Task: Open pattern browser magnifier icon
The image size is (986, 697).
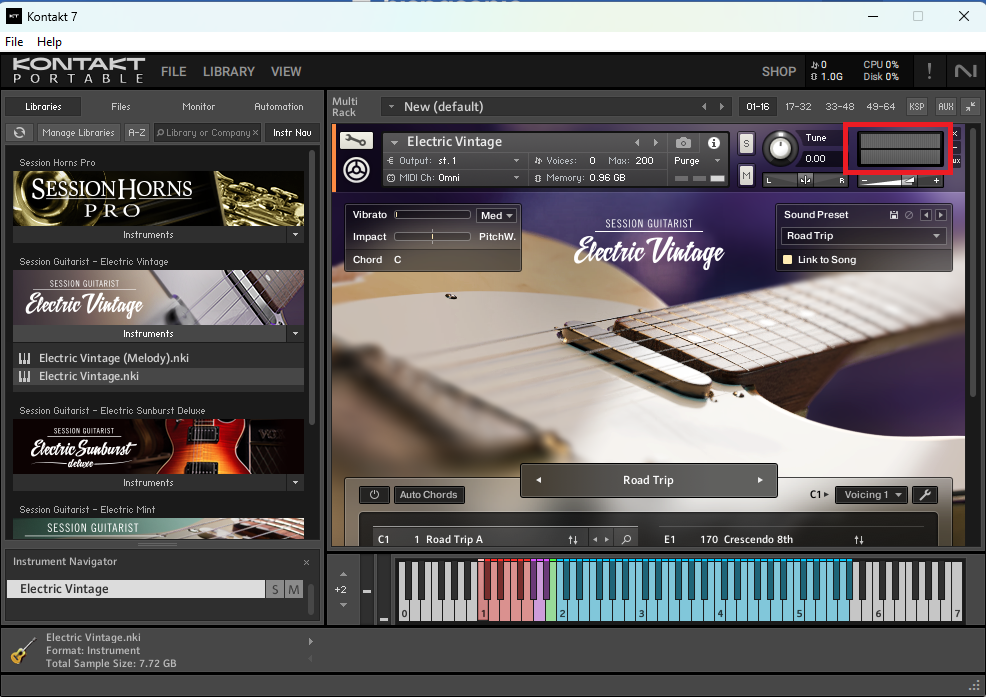Action: click(626, 539)
